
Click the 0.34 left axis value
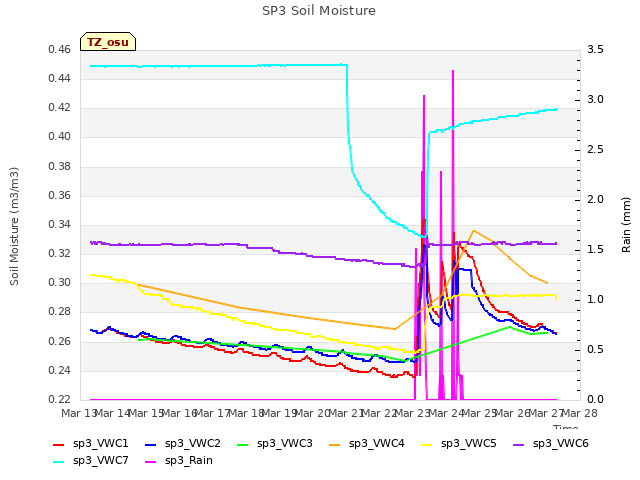coord(60,224)
